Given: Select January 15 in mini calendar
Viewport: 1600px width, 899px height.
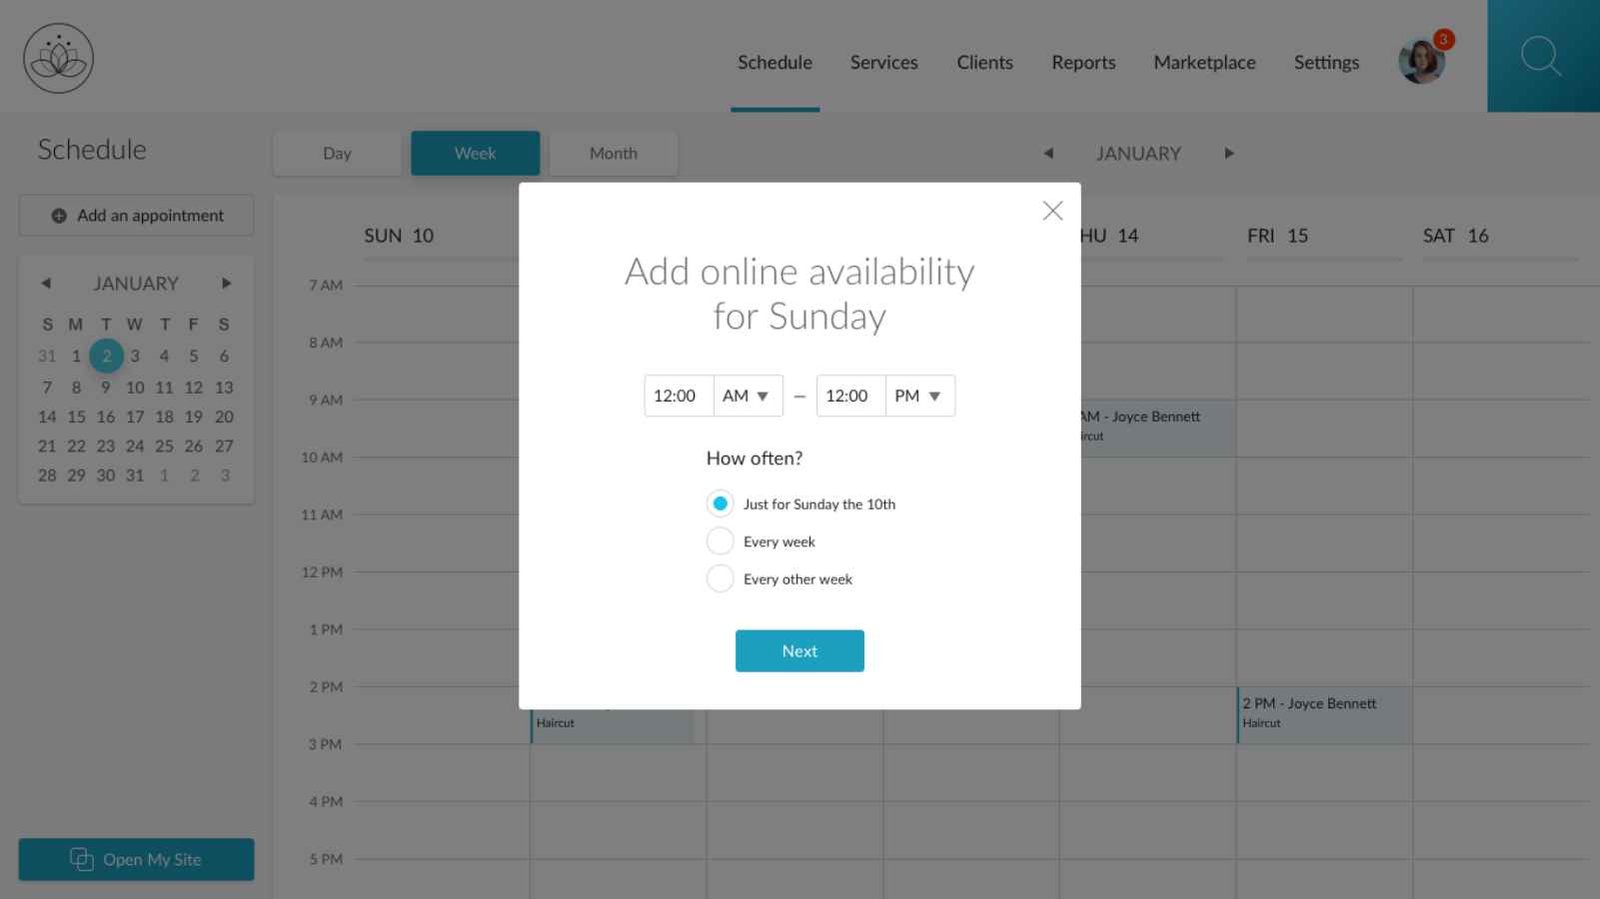Looking at the screenshot, I should pyautogui.click(x=76, y=417).
